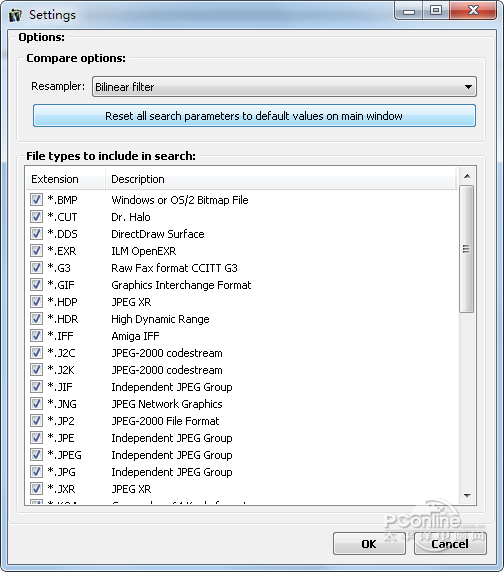504x572 pixels.
Task: Cancel the Settings dialog
Action: (450, 544)
